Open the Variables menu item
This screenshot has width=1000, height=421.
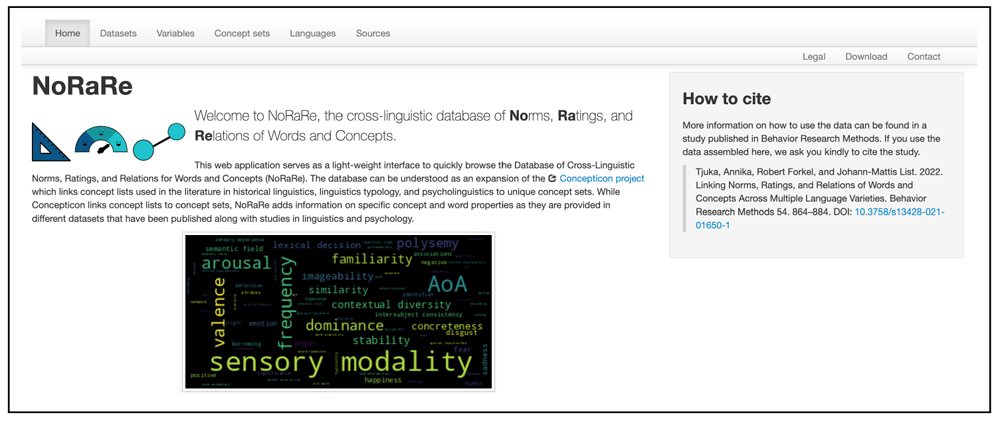pos(175,33)
